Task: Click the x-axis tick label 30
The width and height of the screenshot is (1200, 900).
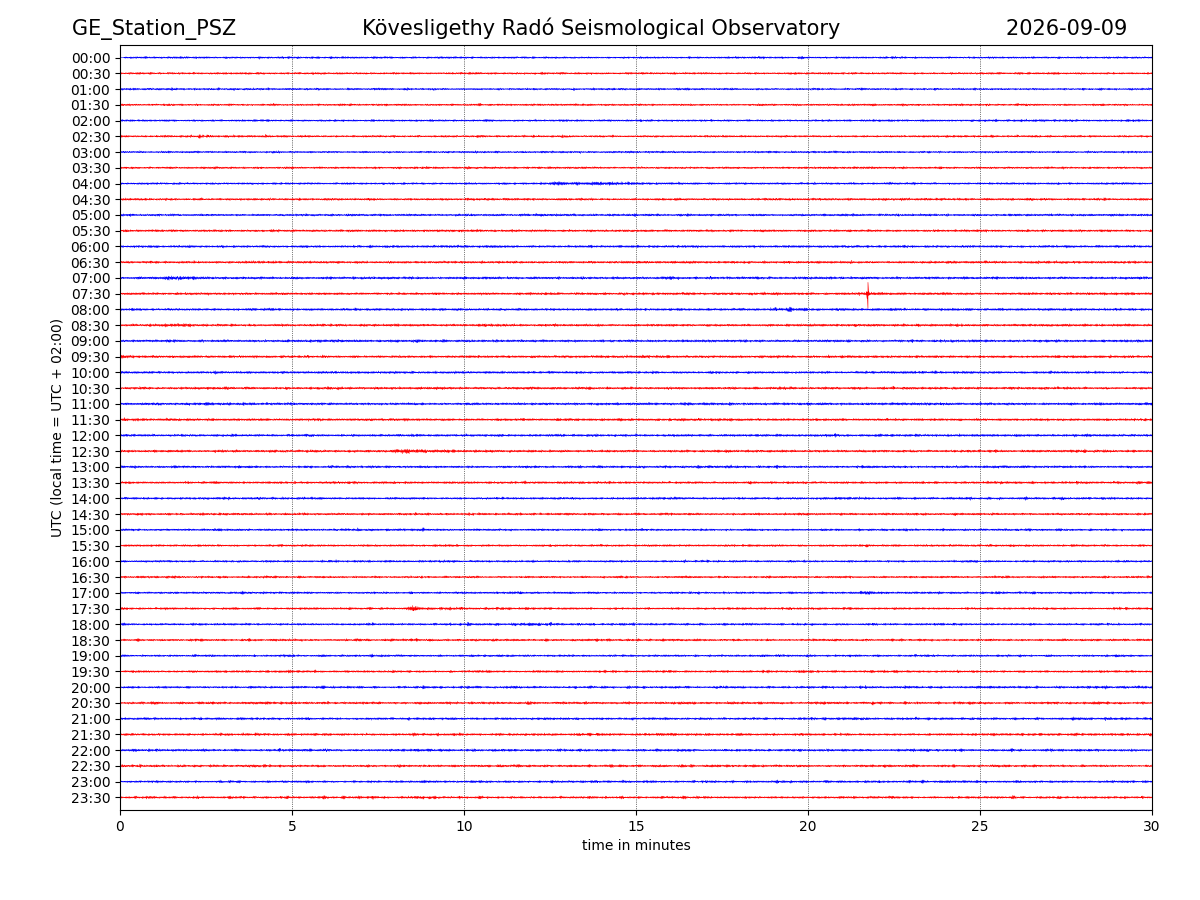Action: coord(1152,827)
